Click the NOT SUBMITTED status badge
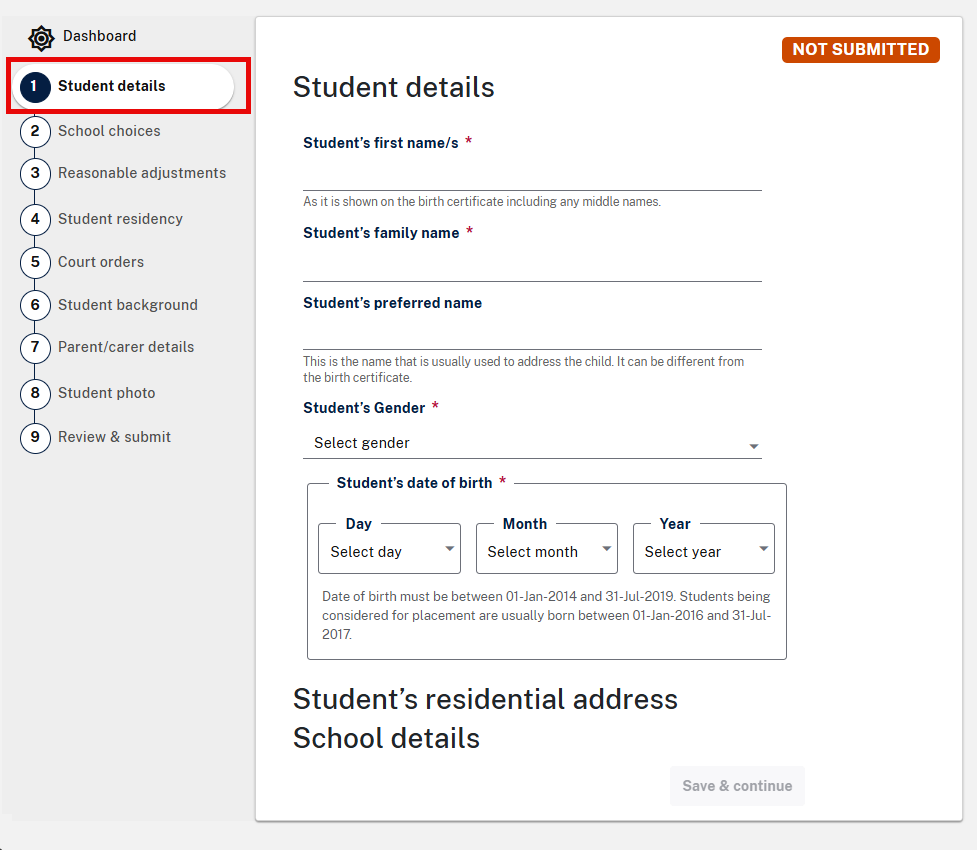Screen dimensions: 977x850 (860, 50)
